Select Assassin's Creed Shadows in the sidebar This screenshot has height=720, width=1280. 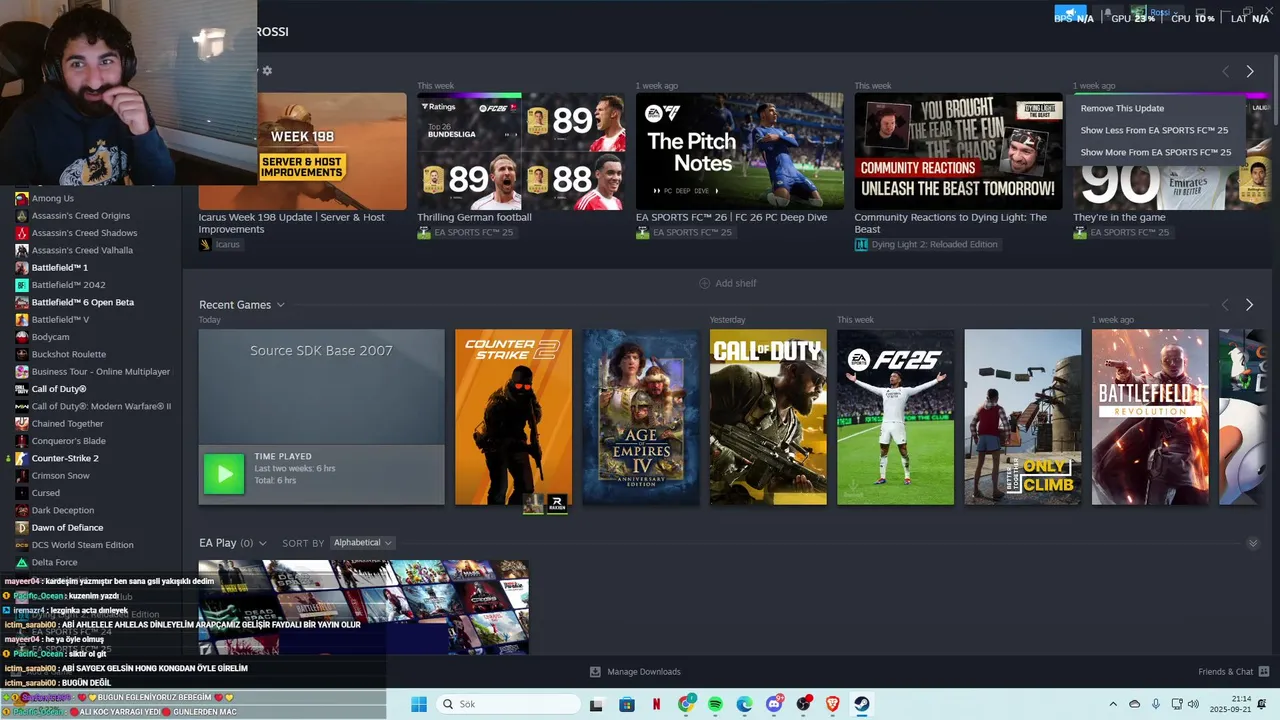(x=84, y=233)
